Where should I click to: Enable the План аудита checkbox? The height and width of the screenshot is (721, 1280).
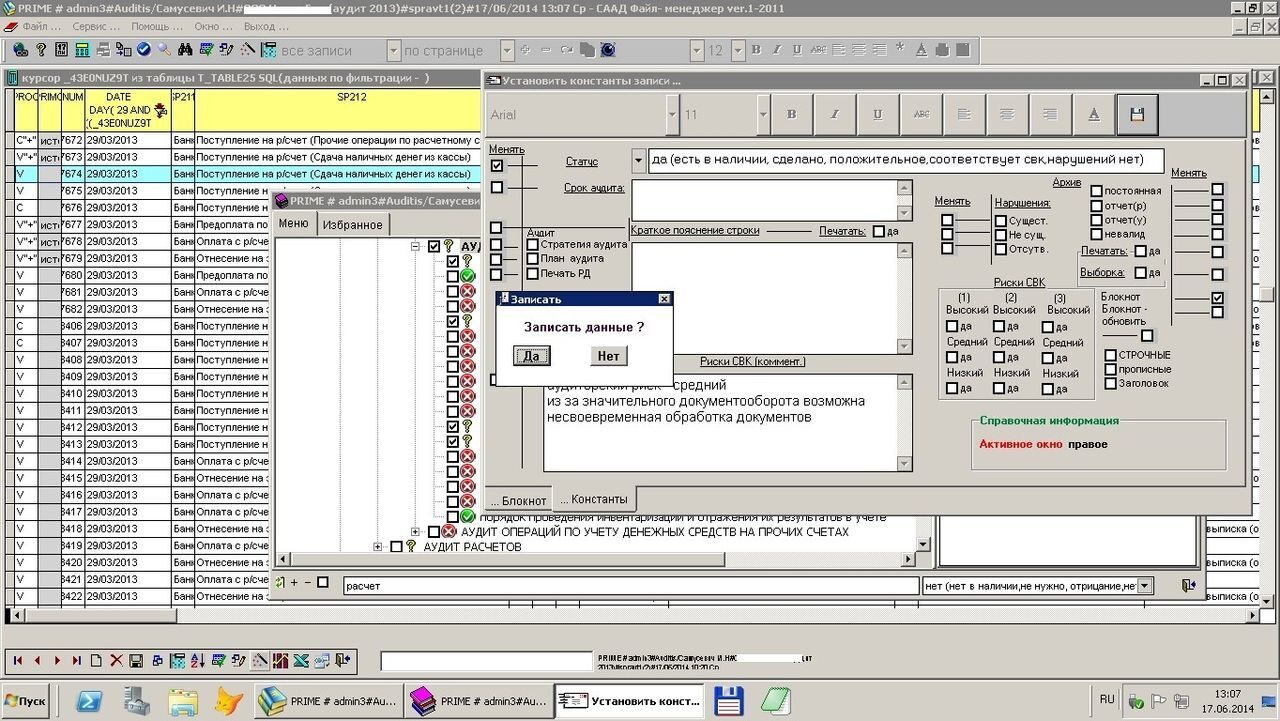click(x=533, y=258)
